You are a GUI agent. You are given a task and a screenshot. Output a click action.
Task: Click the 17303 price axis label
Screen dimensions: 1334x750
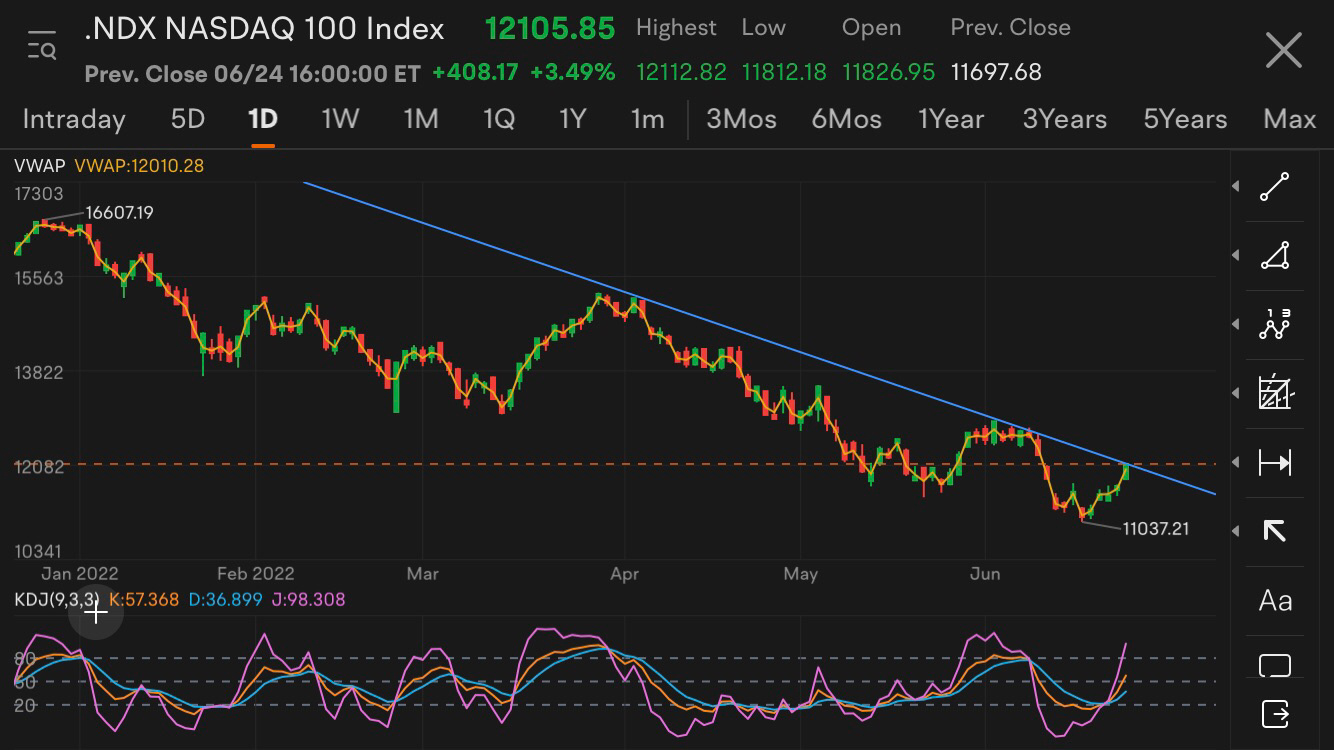(39, 194)
